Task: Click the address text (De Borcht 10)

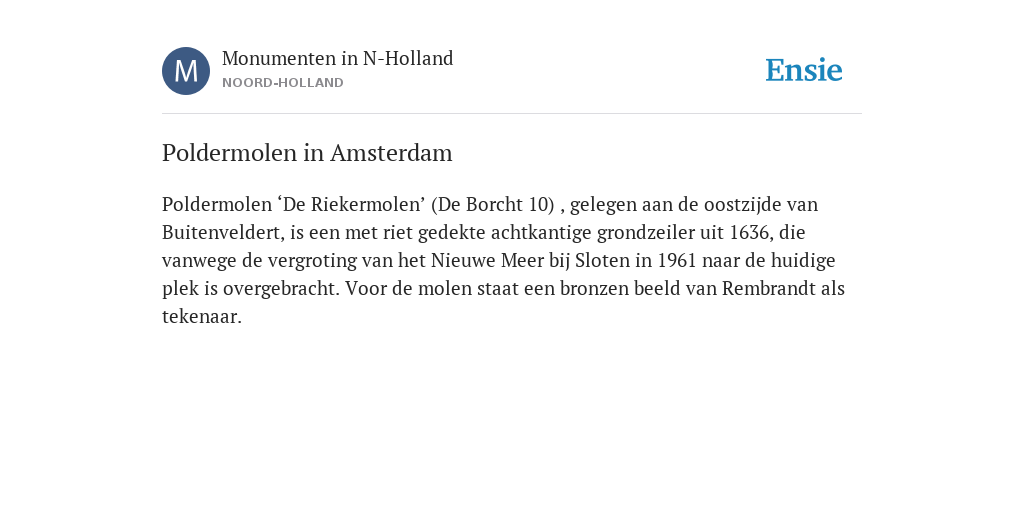Action: (493, 204)
